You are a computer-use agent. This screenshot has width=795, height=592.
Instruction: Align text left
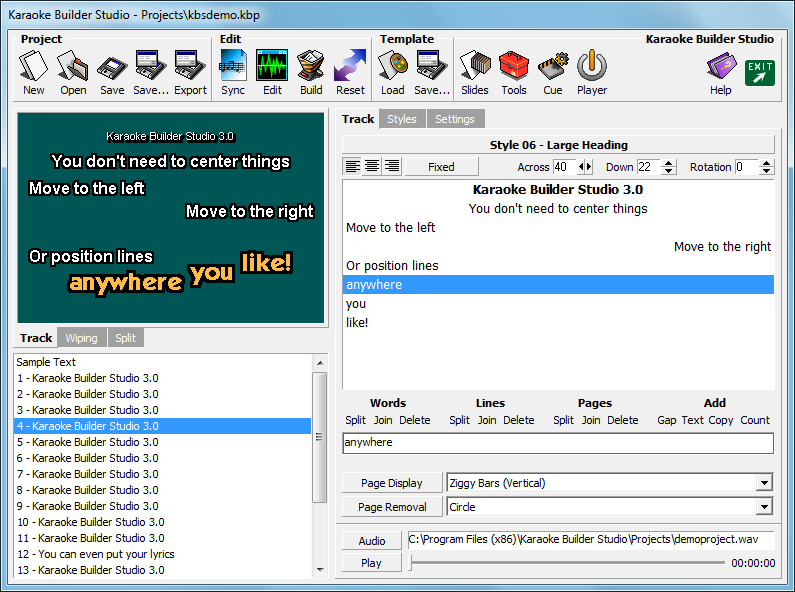pyautogui.click(x=352, y=166)
